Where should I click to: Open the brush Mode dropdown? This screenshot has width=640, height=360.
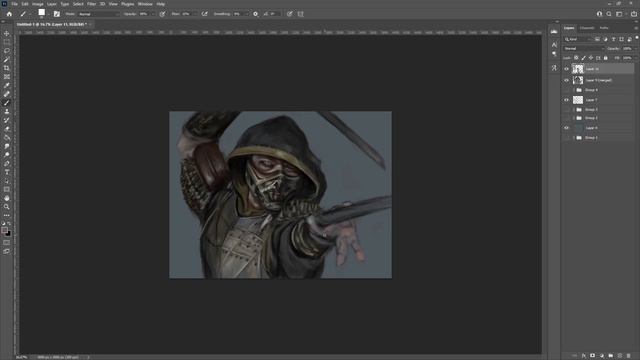(x=99, y=14)
